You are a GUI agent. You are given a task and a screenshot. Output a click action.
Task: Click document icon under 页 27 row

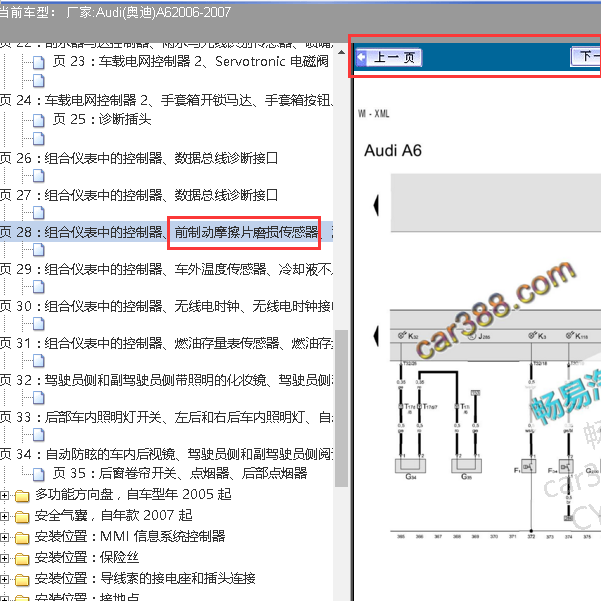[39, 213]
